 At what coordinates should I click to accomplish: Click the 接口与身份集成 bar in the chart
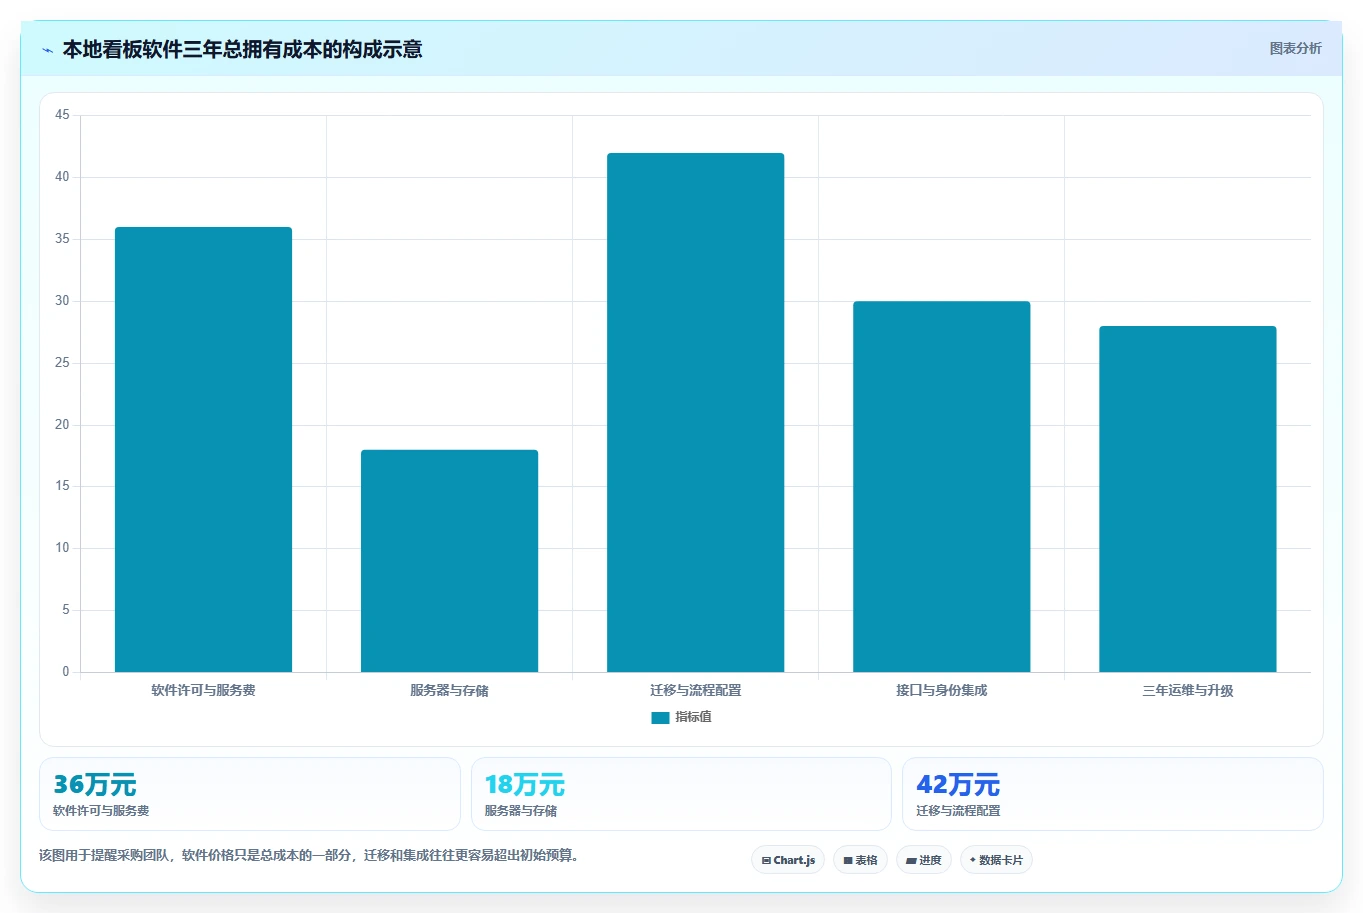pyautogui.click(x=941, y=486)
